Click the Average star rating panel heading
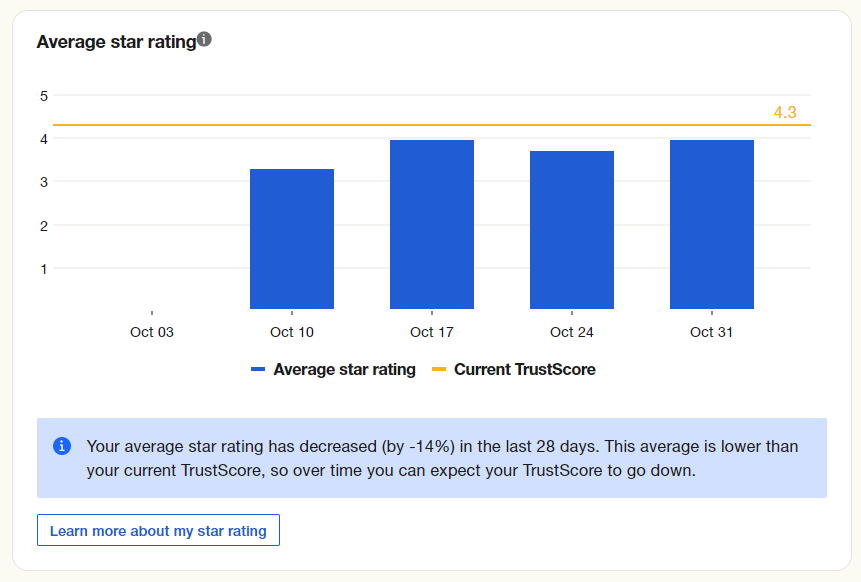The height and width of the screenshot is (582, 861). pyautogui.click(x=114, y=41)
